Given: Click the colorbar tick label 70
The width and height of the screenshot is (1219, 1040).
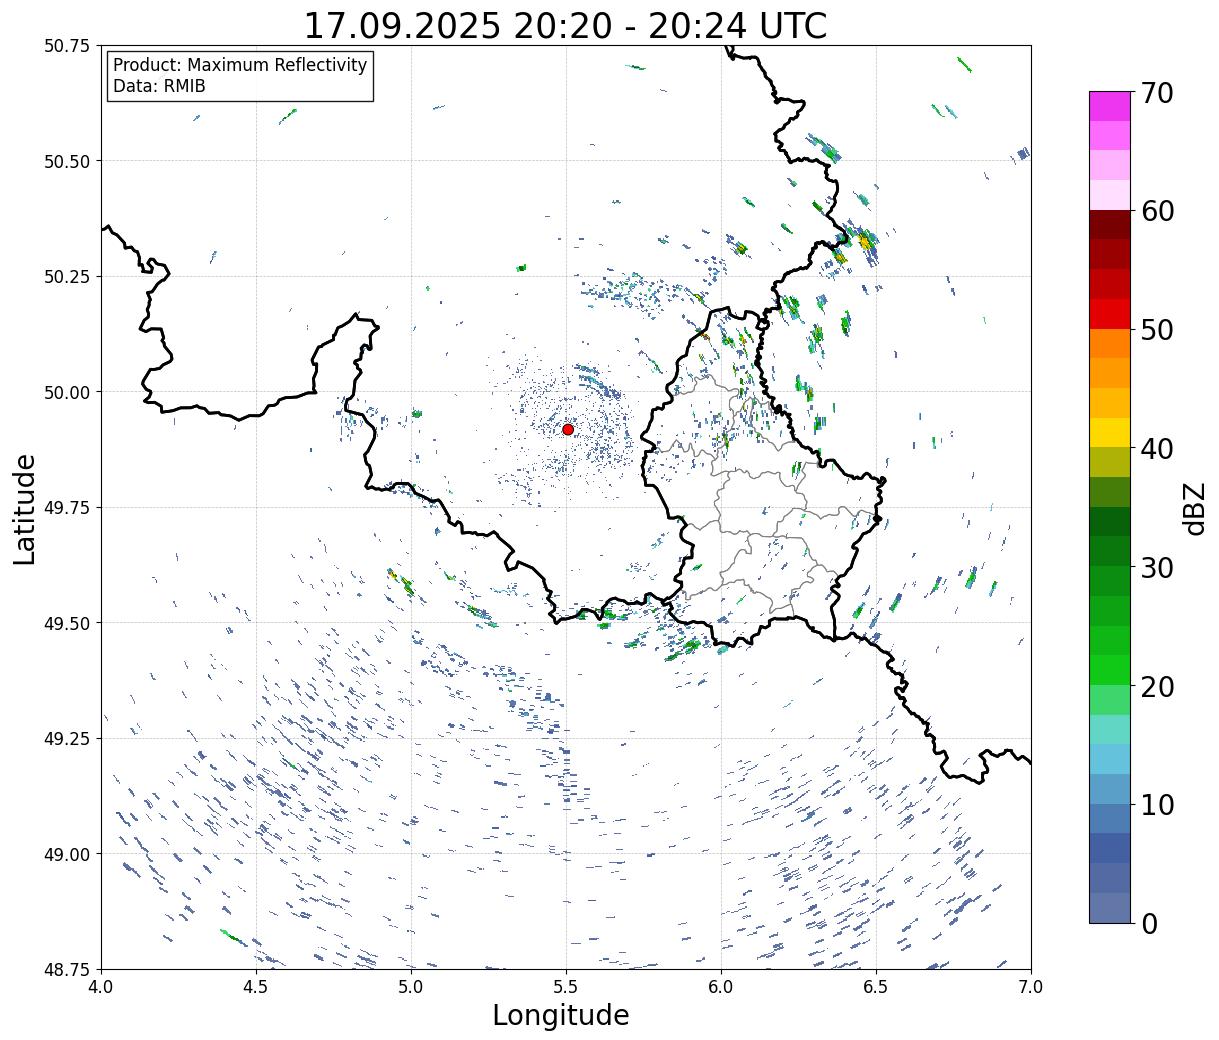Looking at the screenshot, I should 1156,93.
